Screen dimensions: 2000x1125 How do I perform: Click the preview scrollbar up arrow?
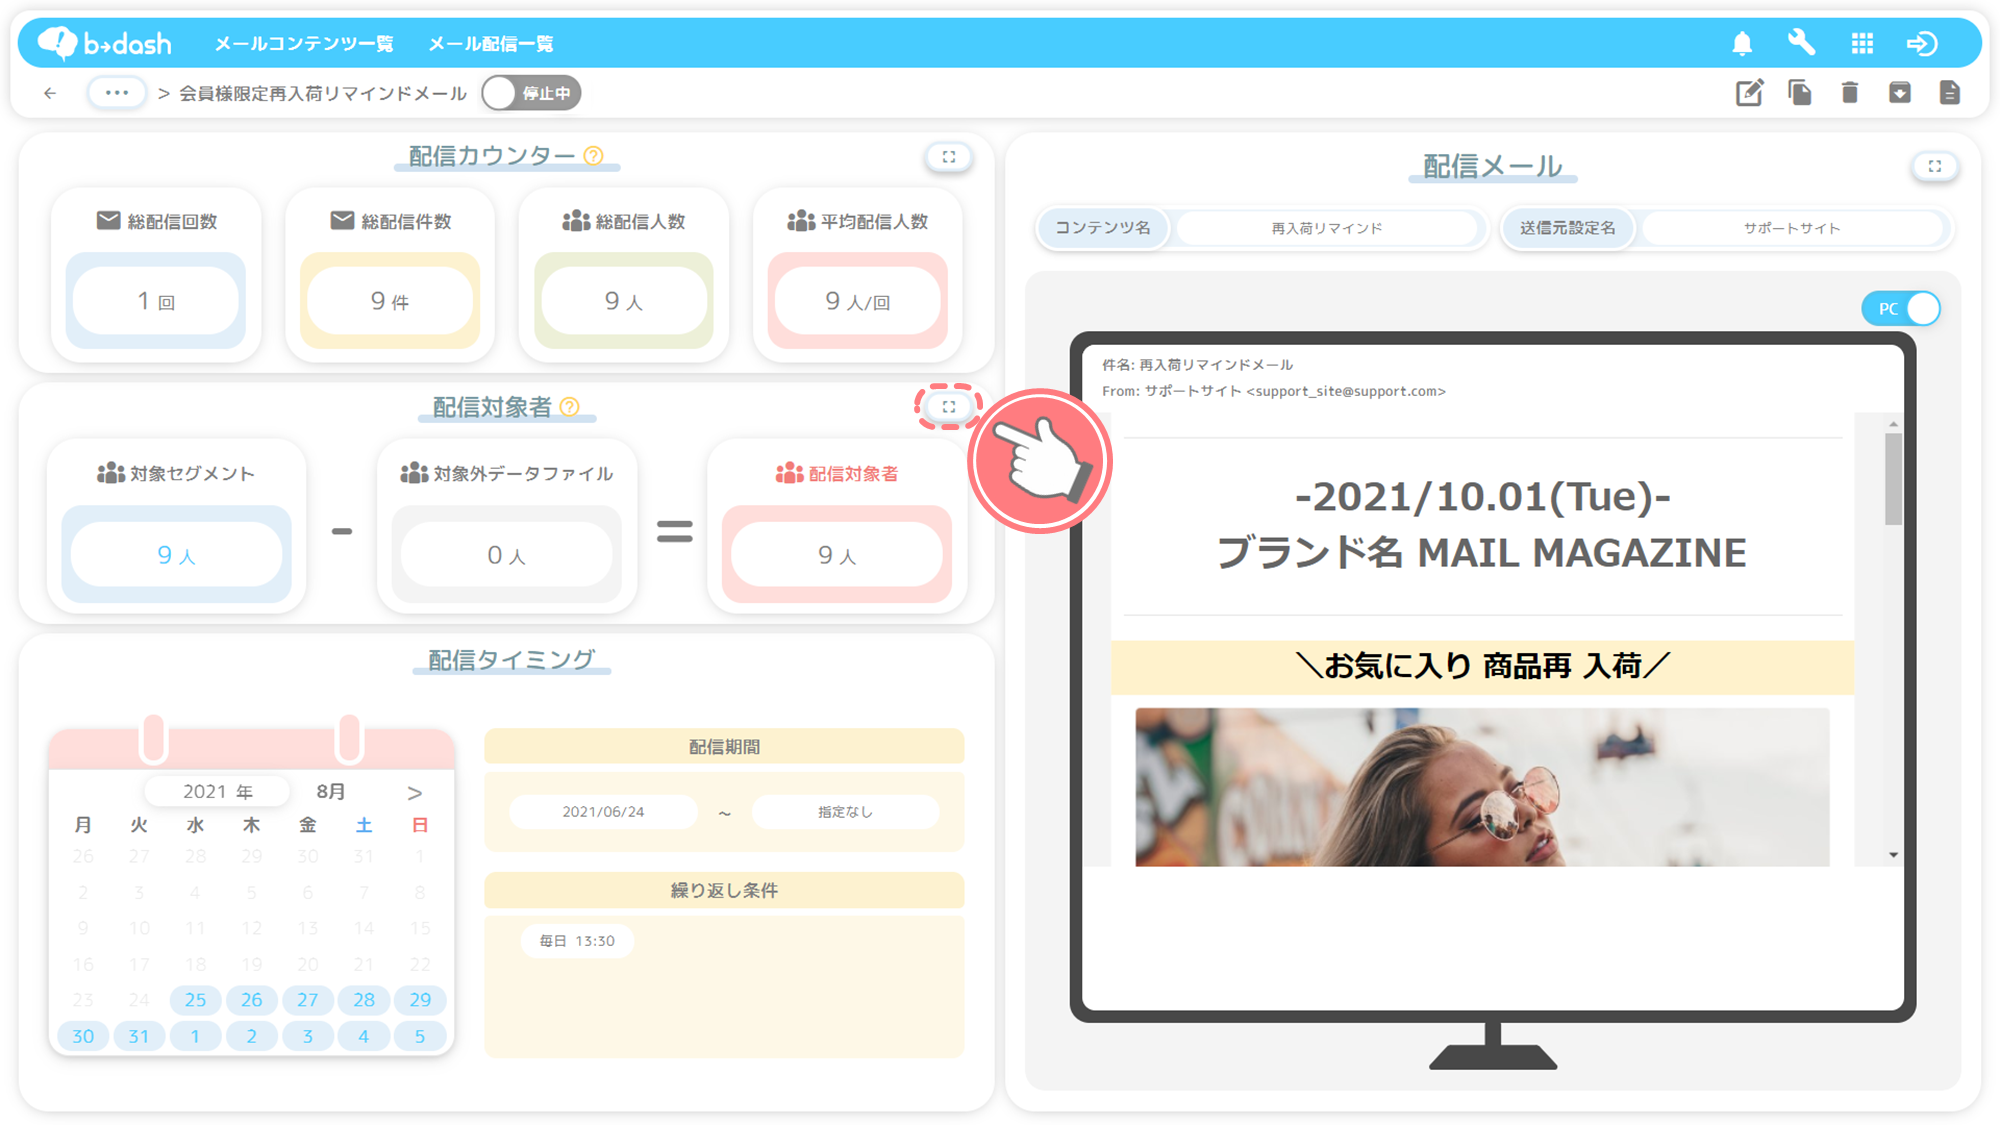click(1893, 424)
